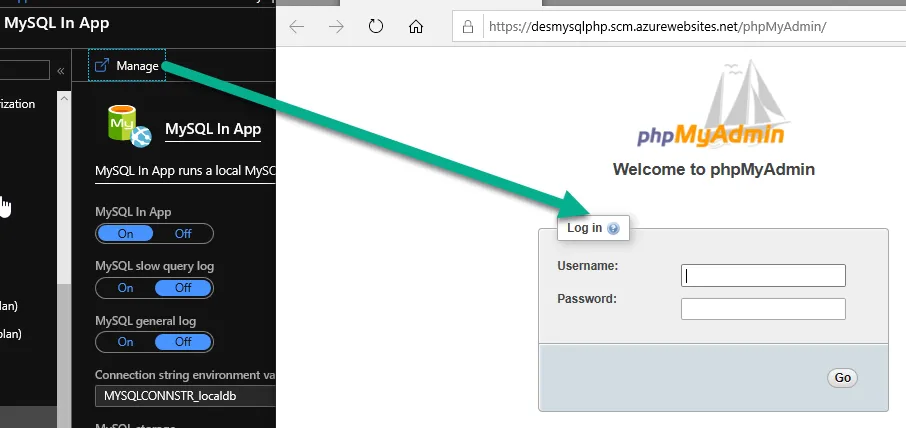Click the MySQL In App database icon
Image resolution: width=906 pixels, height=428 pixels.
click(129, 125)
